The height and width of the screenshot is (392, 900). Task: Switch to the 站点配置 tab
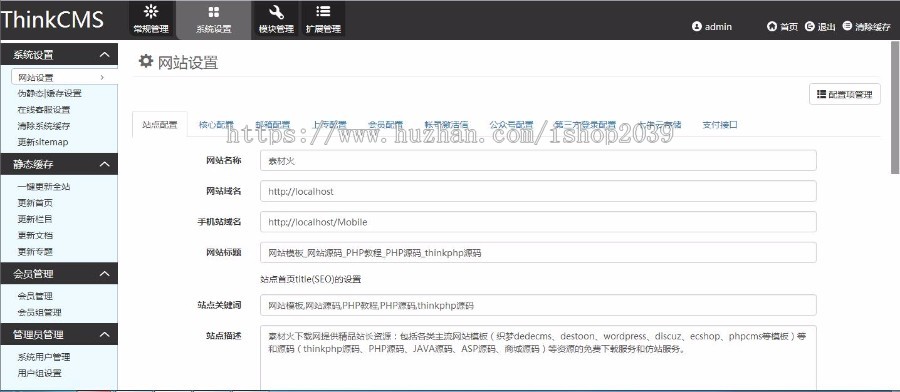[160, 125]
